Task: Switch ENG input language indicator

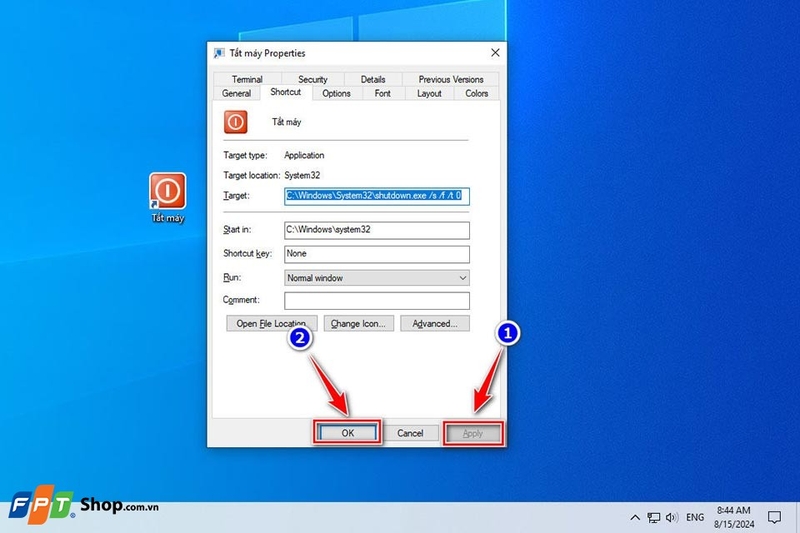Action: 695,518
